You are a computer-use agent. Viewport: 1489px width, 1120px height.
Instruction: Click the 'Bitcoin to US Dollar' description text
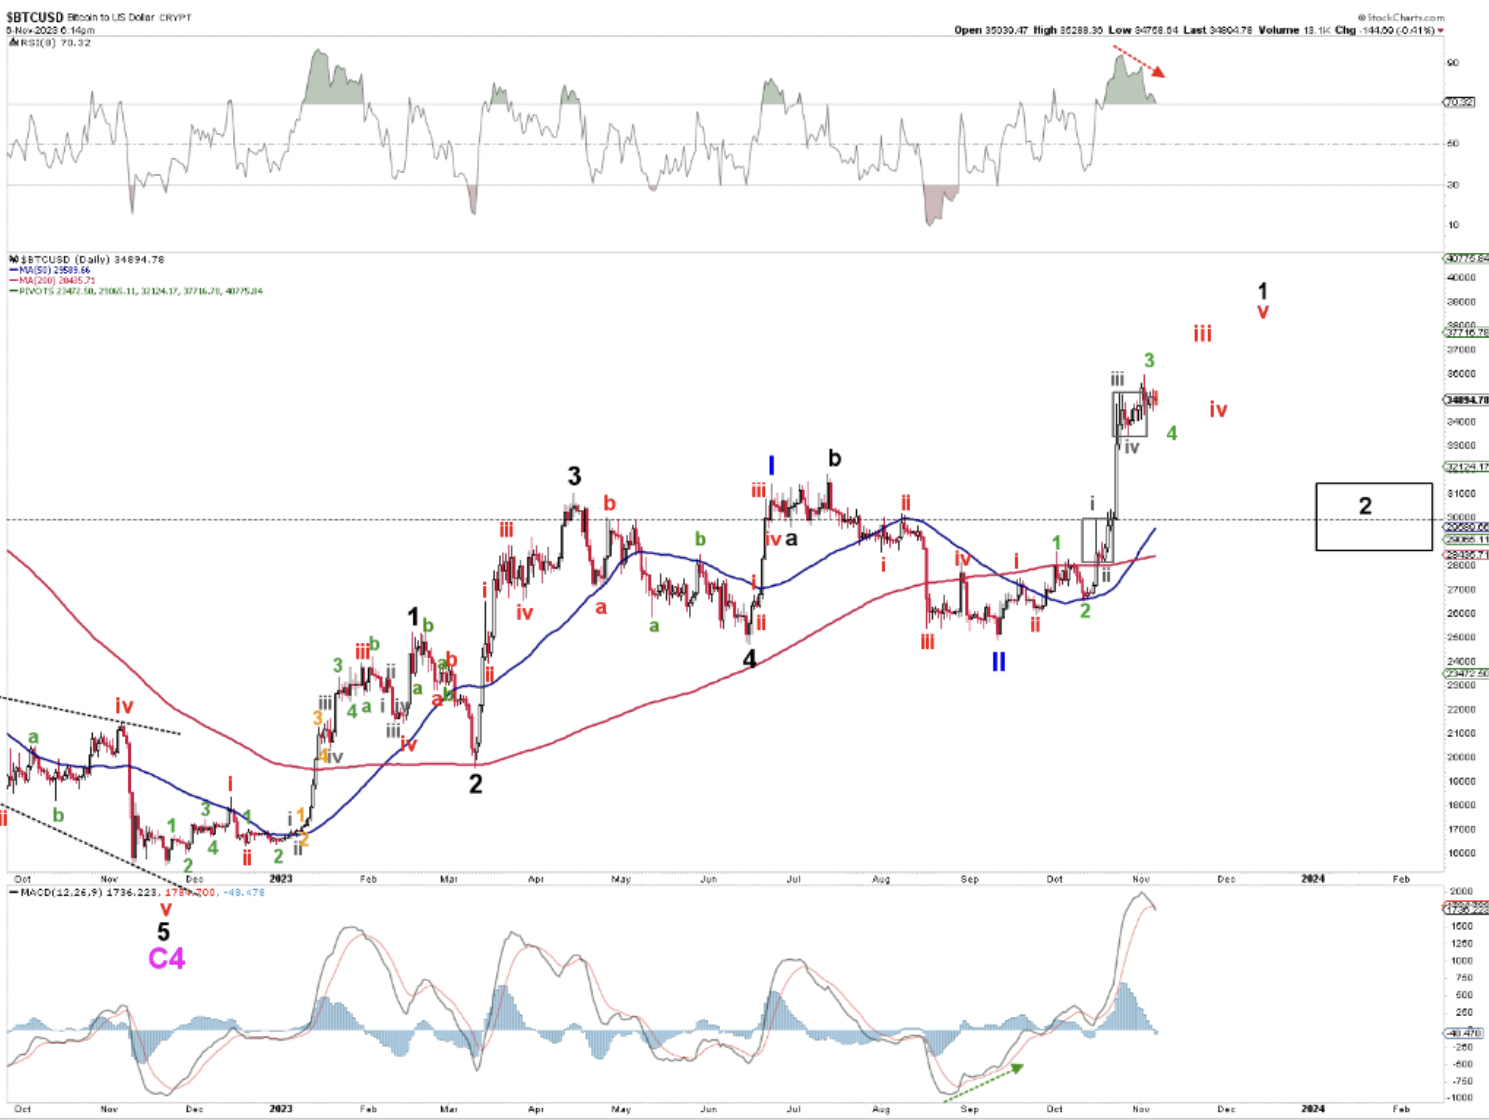[111, 18]
